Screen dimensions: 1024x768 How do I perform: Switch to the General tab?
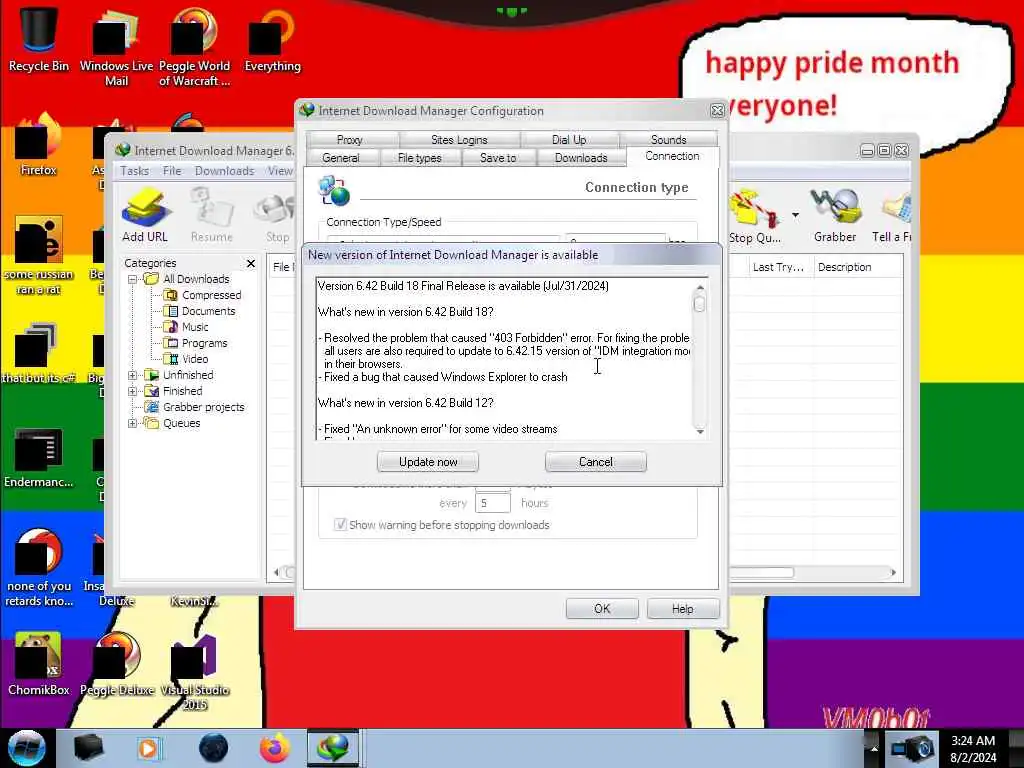tap(341, 157)
